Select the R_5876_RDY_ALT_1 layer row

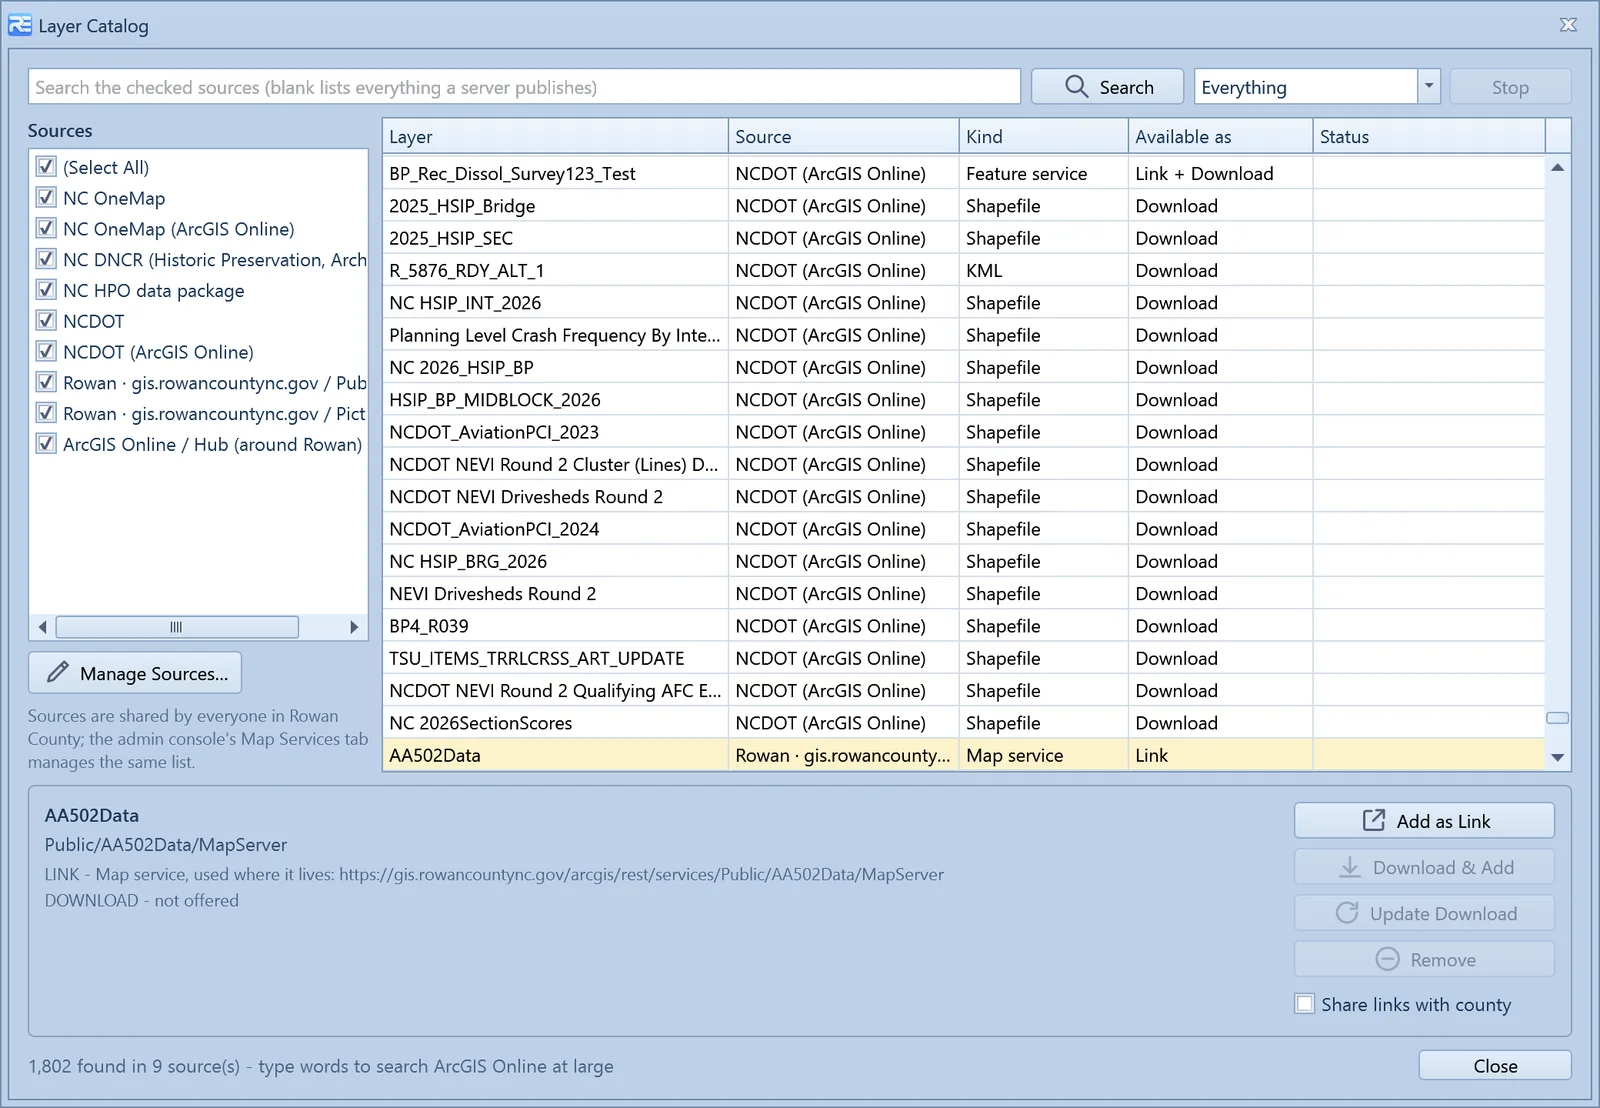coord(964,270)
